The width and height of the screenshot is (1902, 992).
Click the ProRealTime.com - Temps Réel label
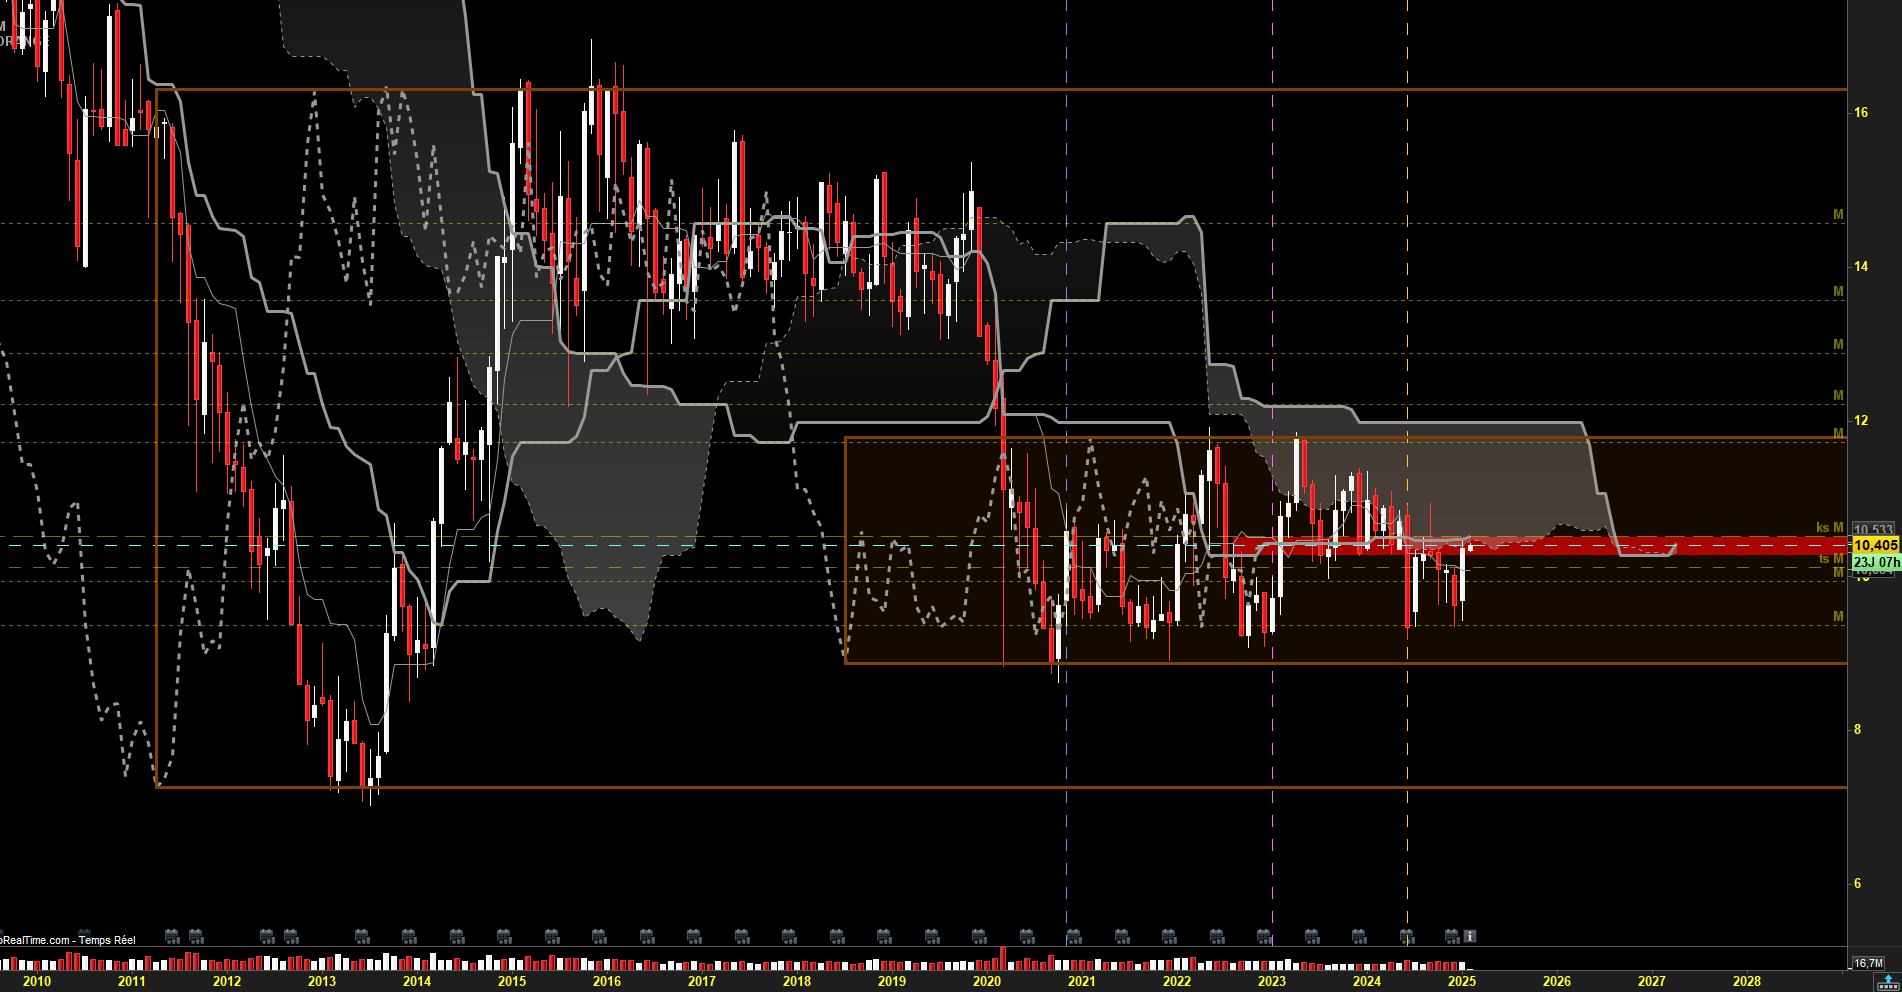tap(67, 940)
